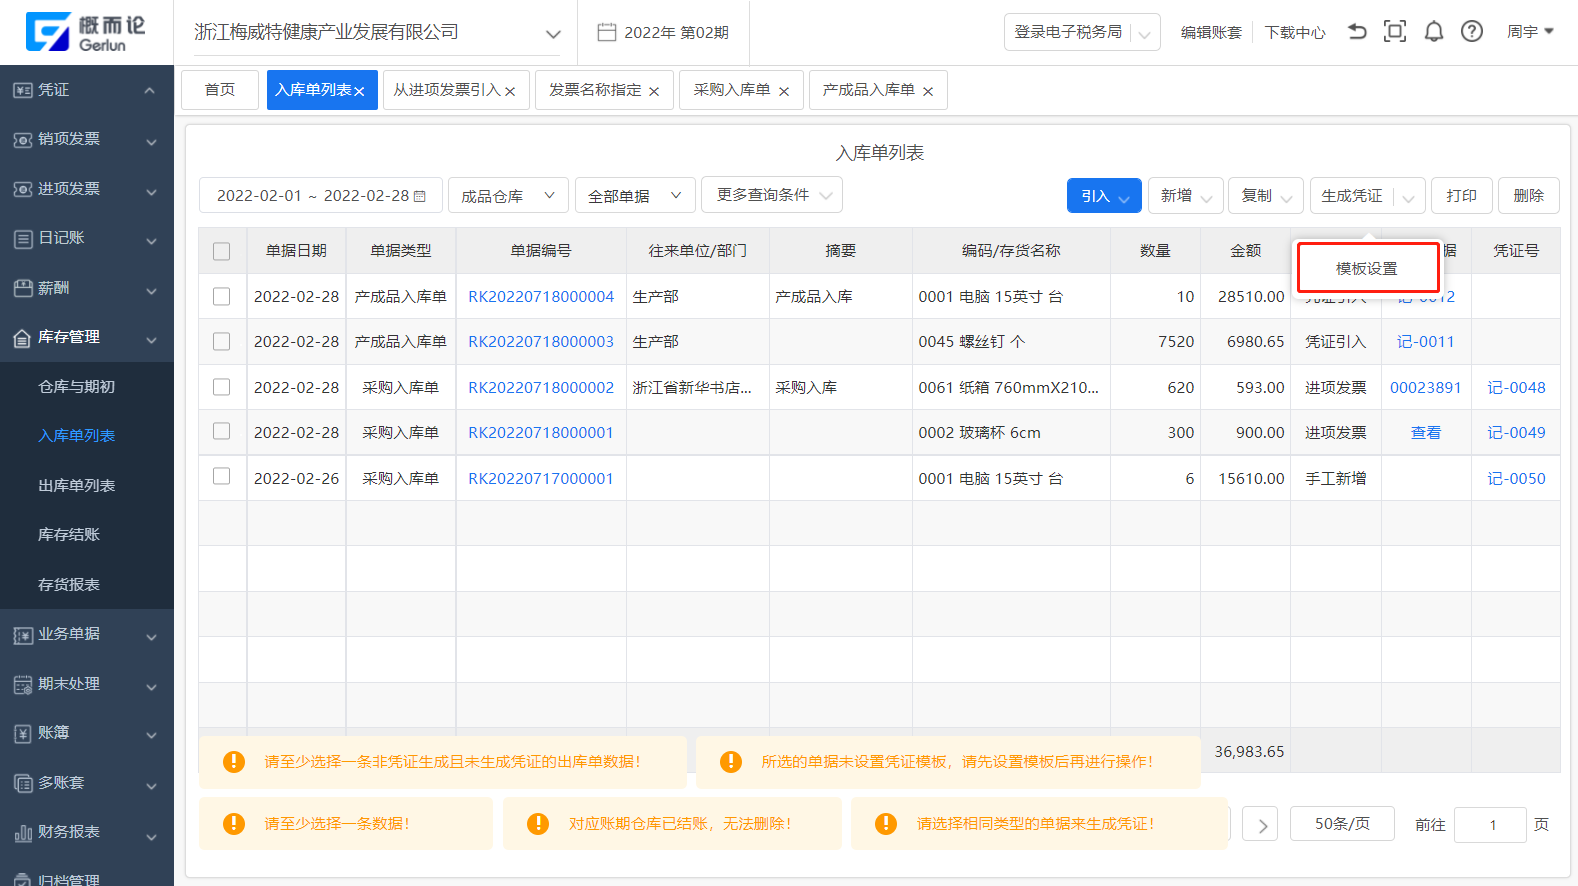Click the 多账套 sidebar icon
Viewport: 1578px width, 886px height.
23,783
